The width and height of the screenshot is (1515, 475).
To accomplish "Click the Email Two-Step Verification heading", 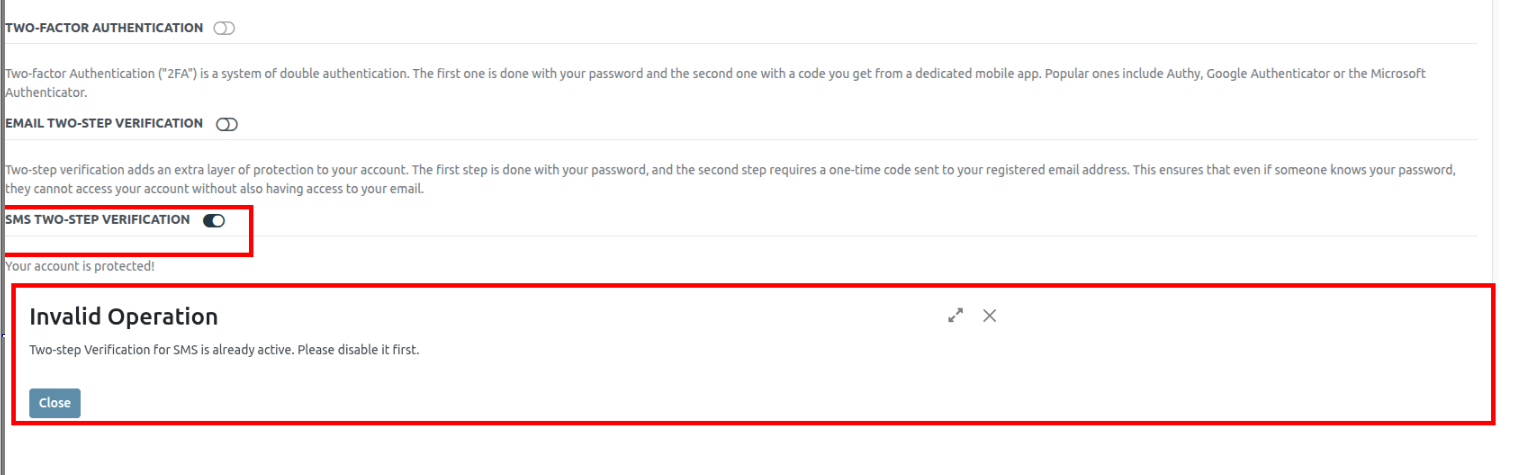I will click(x=104, y=124).
